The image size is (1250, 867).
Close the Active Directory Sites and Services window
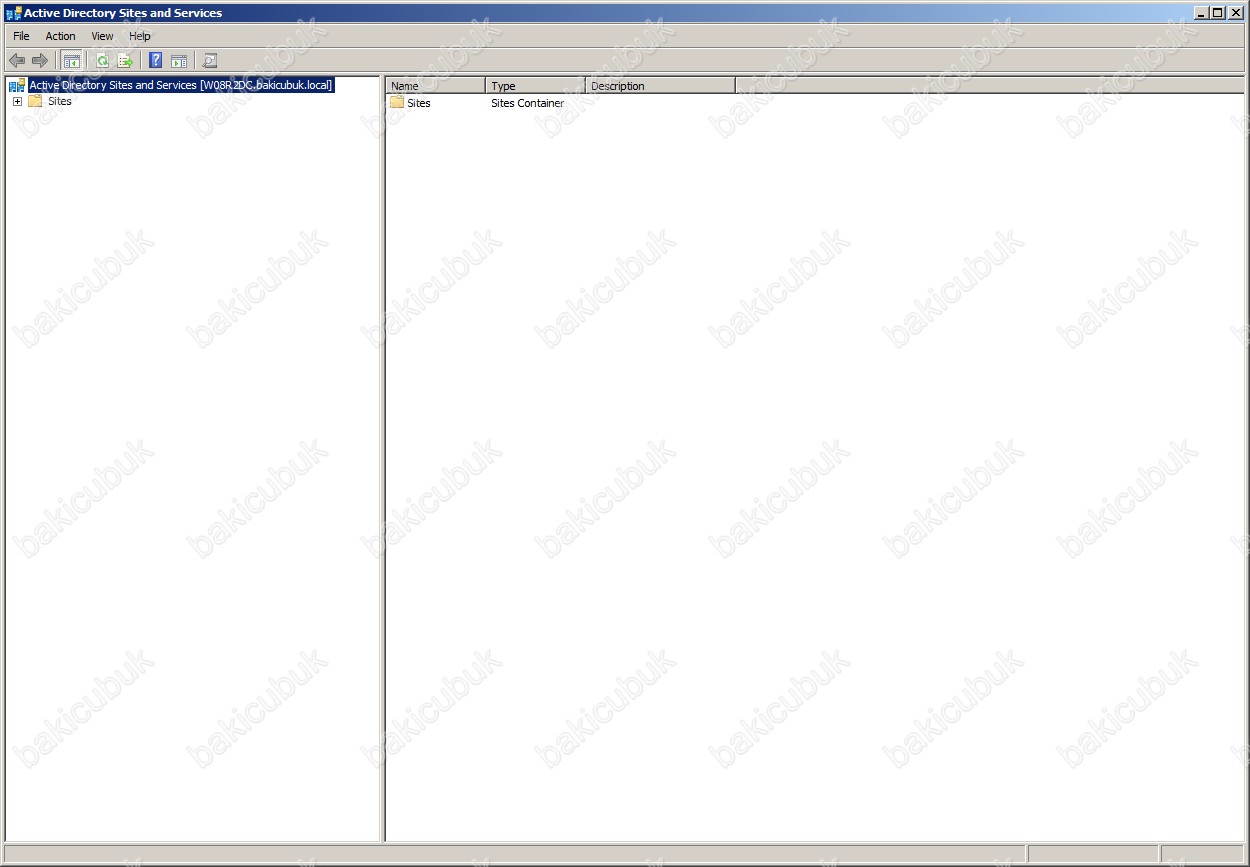tap(1236, 13)
